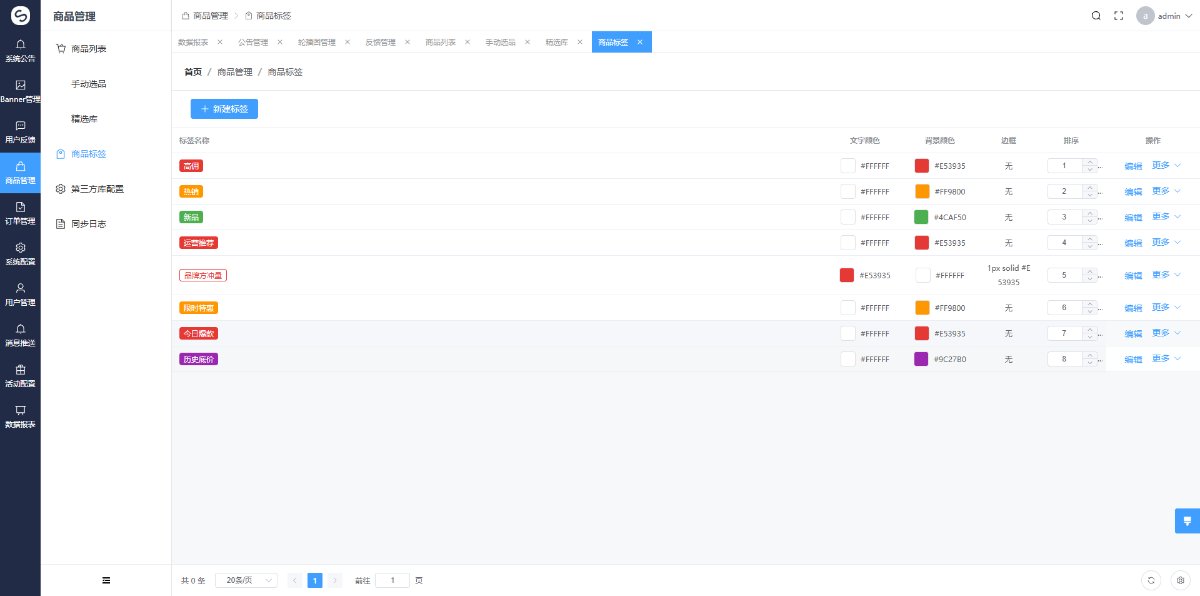The width and height of the screenshot is (1200, 596).
Task: Close the 商品标签 tab
Action: [x=640, y=42]
